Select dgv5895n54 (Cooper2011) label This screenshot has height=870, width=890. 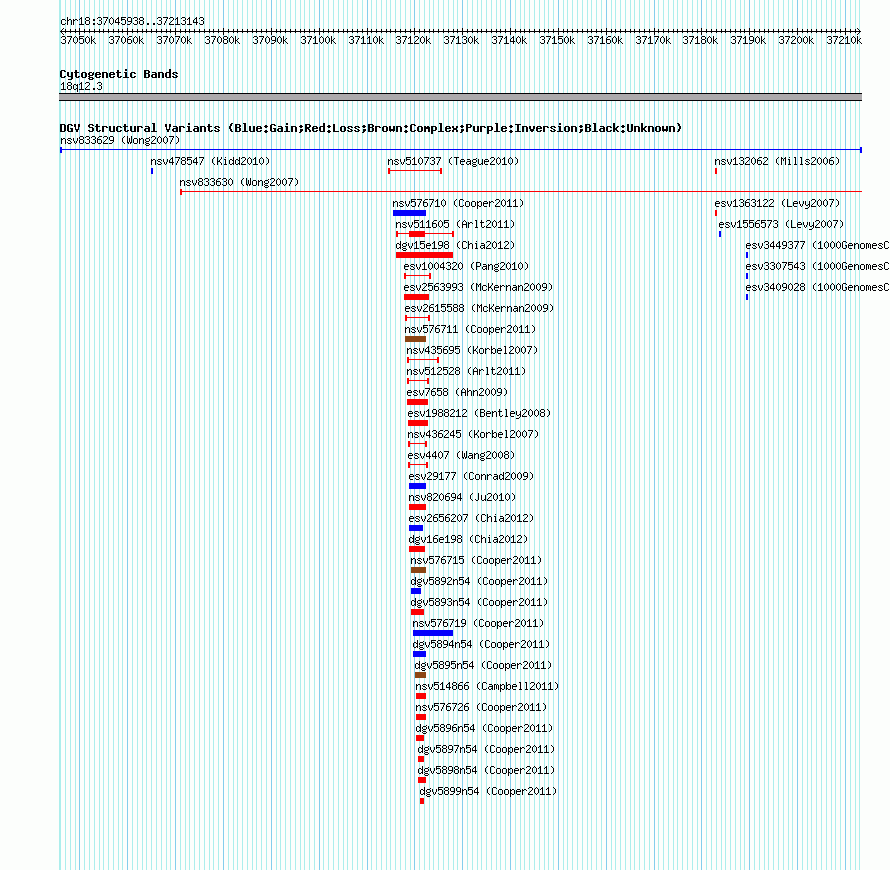483,665
